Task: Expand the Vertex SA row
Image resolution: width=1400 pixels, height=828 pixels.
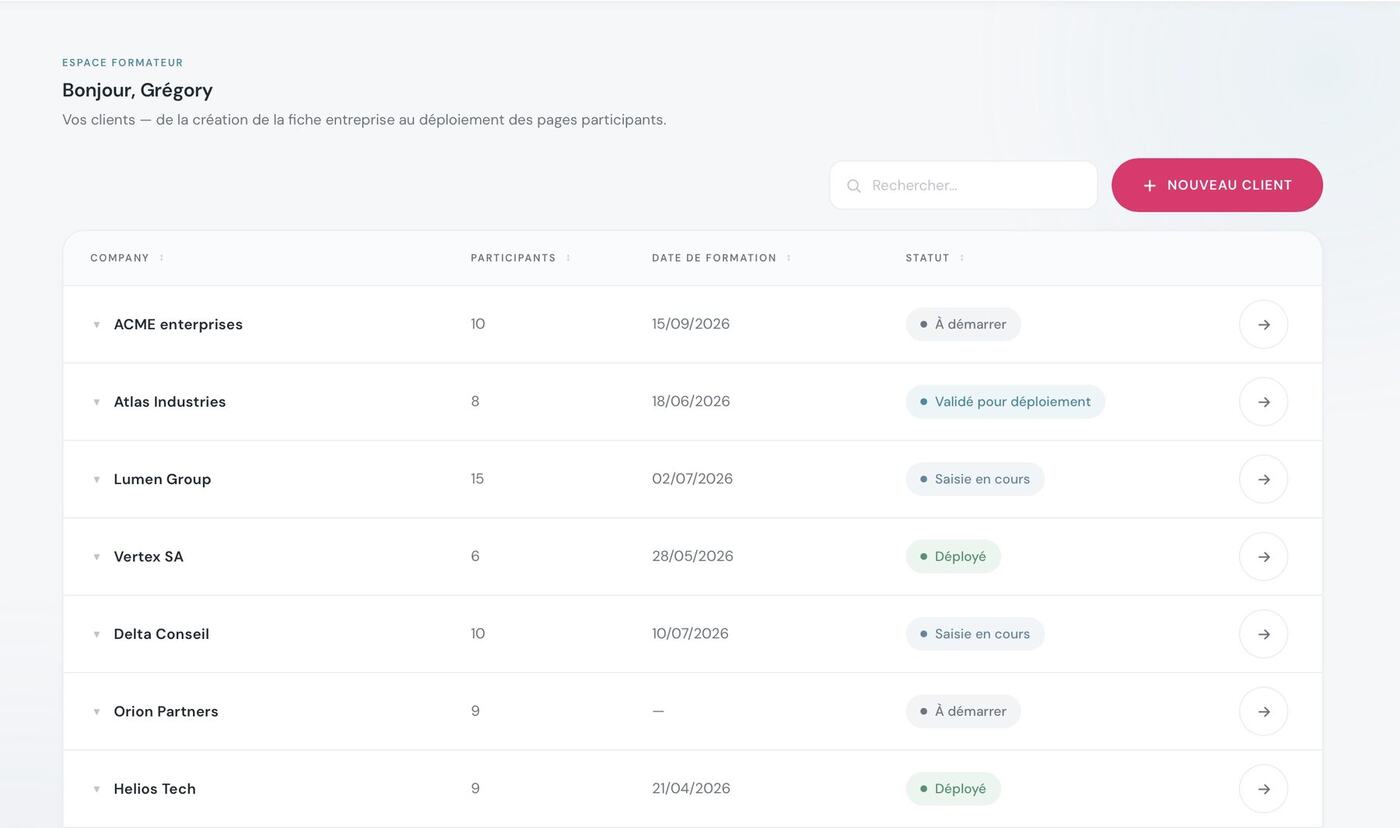Action: 97,557
